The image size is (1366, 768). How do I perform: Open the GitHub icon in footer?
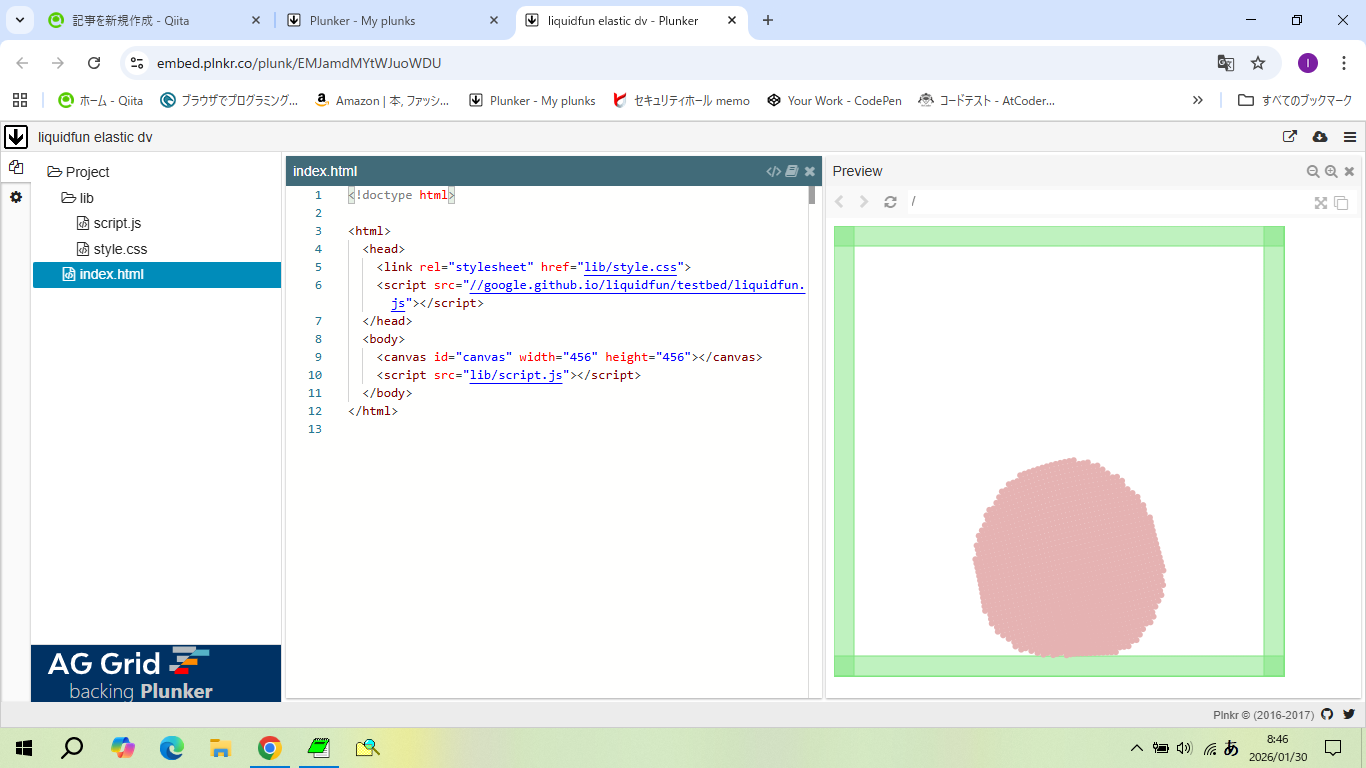[x=1327, y=714]
